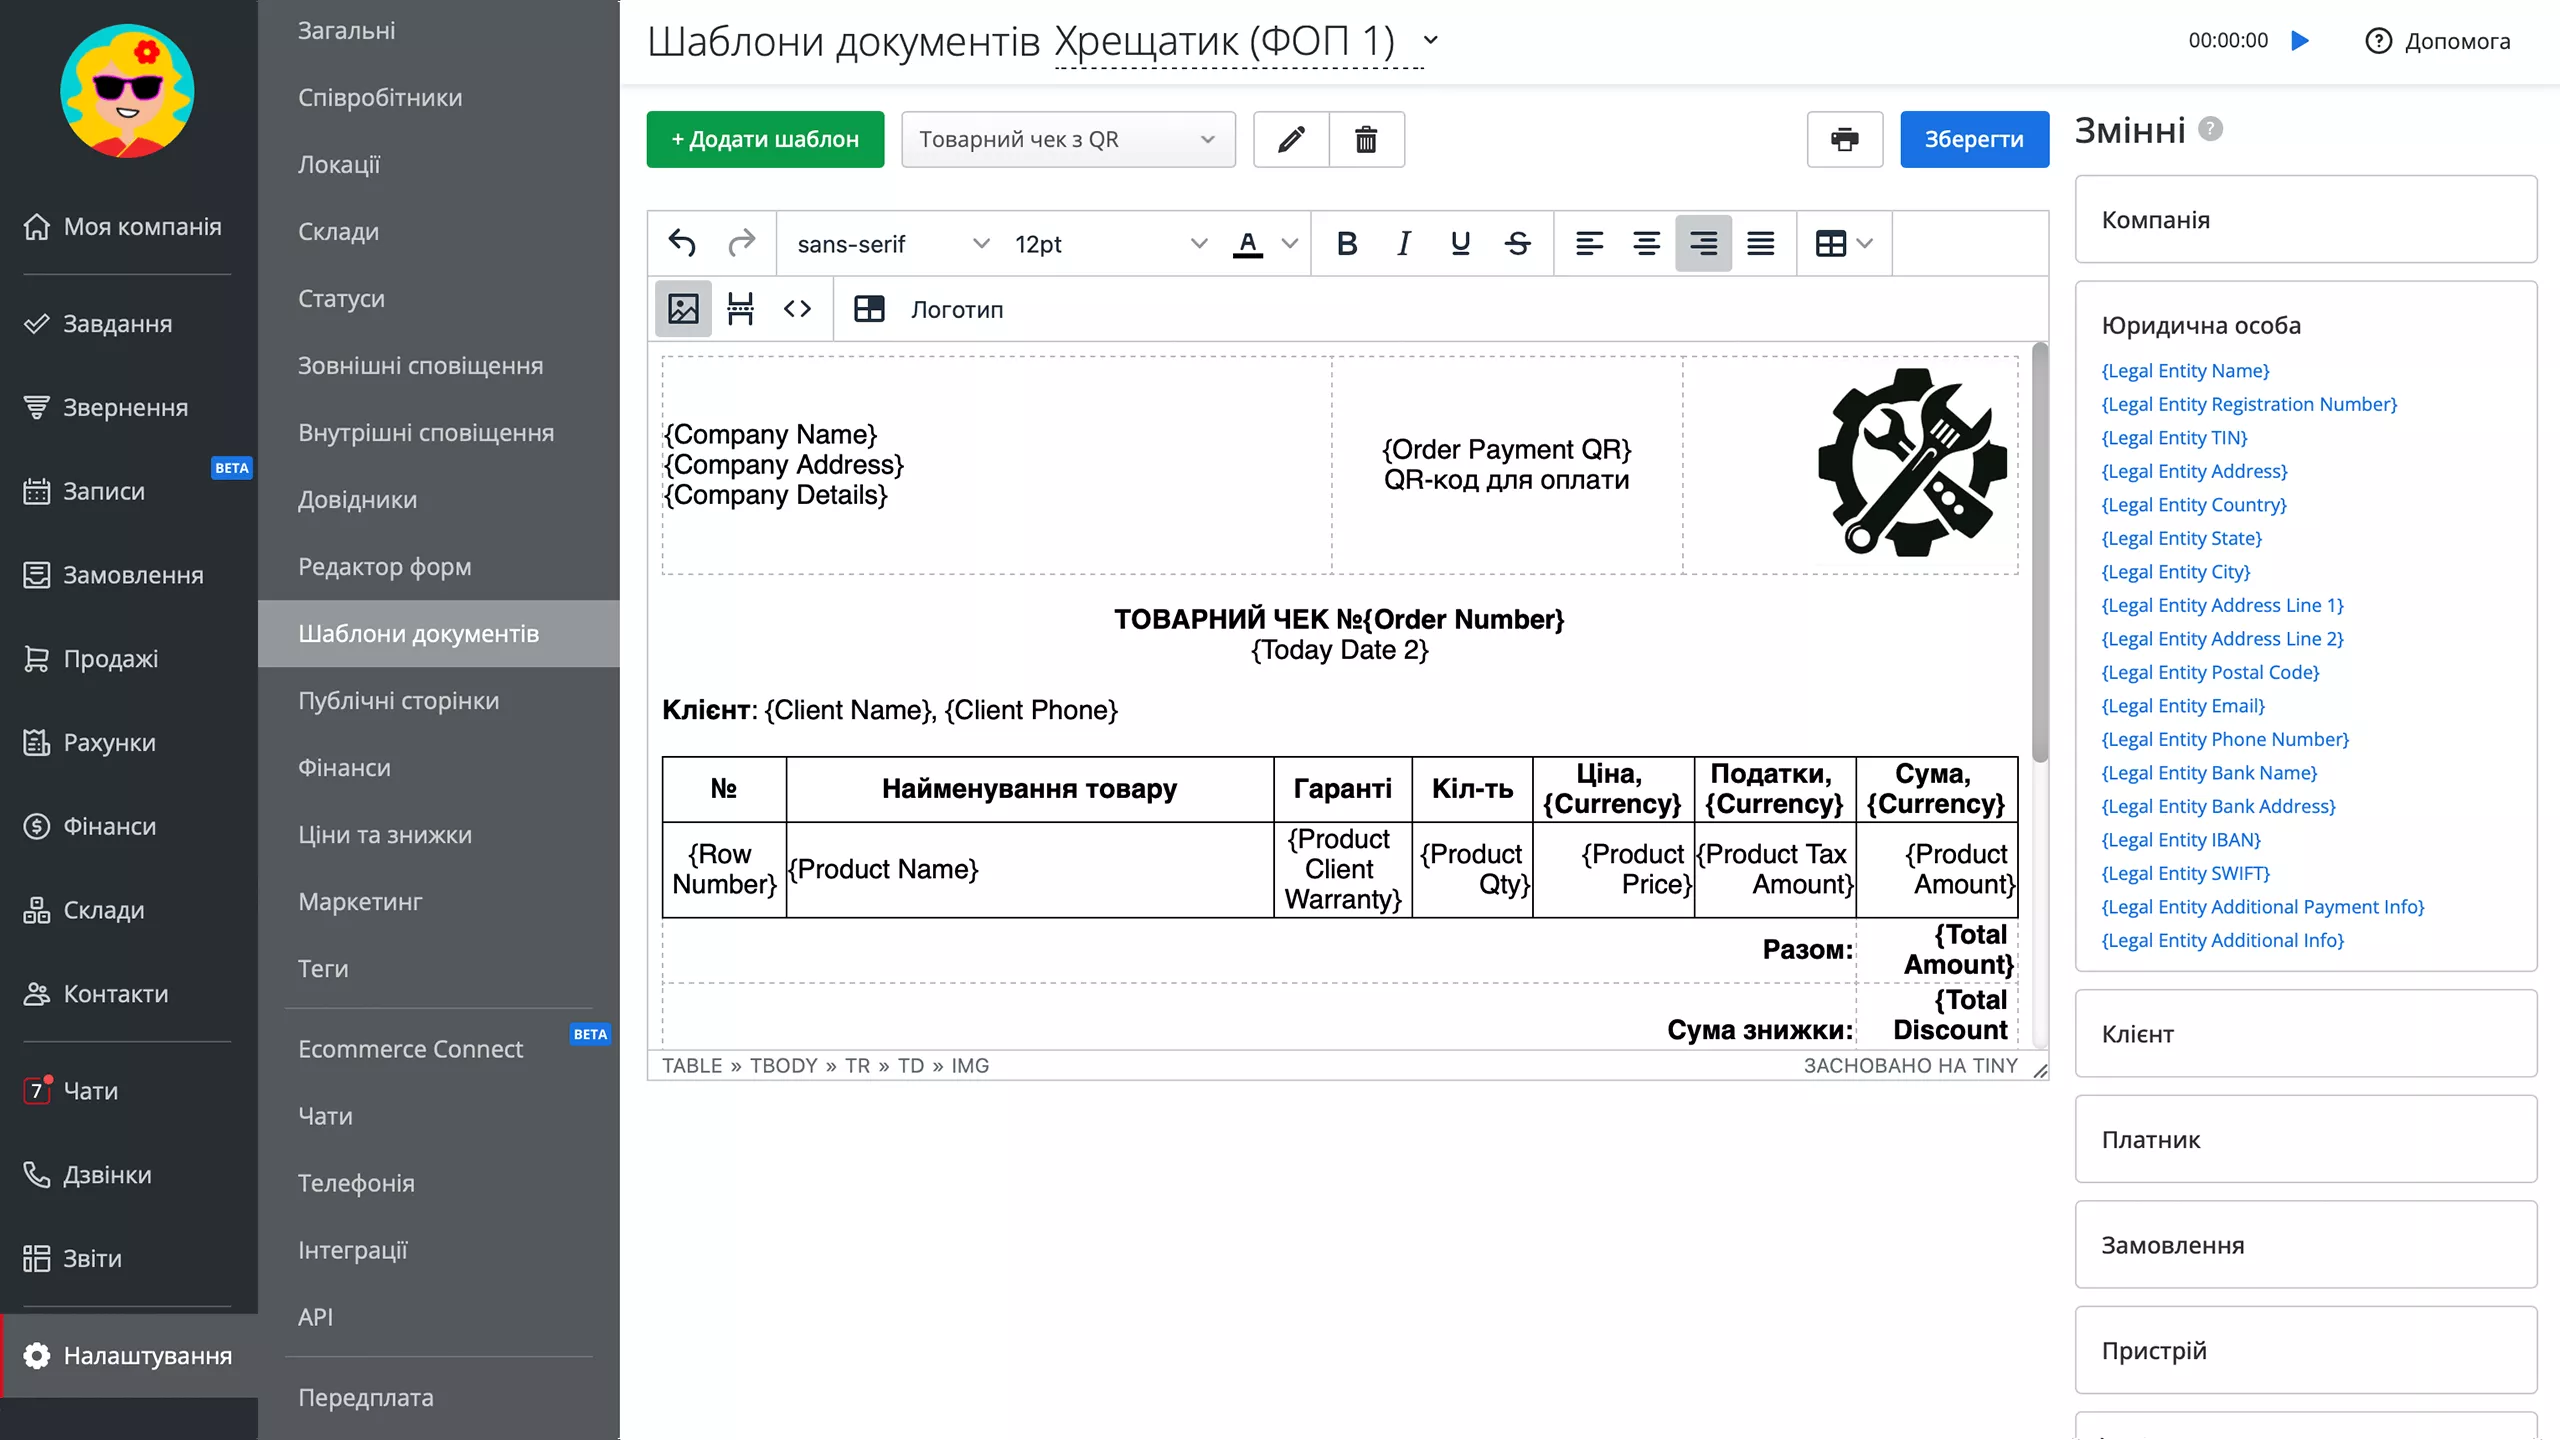This screenshot has width=2560, height=1440.
Task: Open the text color picker arrow
Action: tap(1290, 243)
